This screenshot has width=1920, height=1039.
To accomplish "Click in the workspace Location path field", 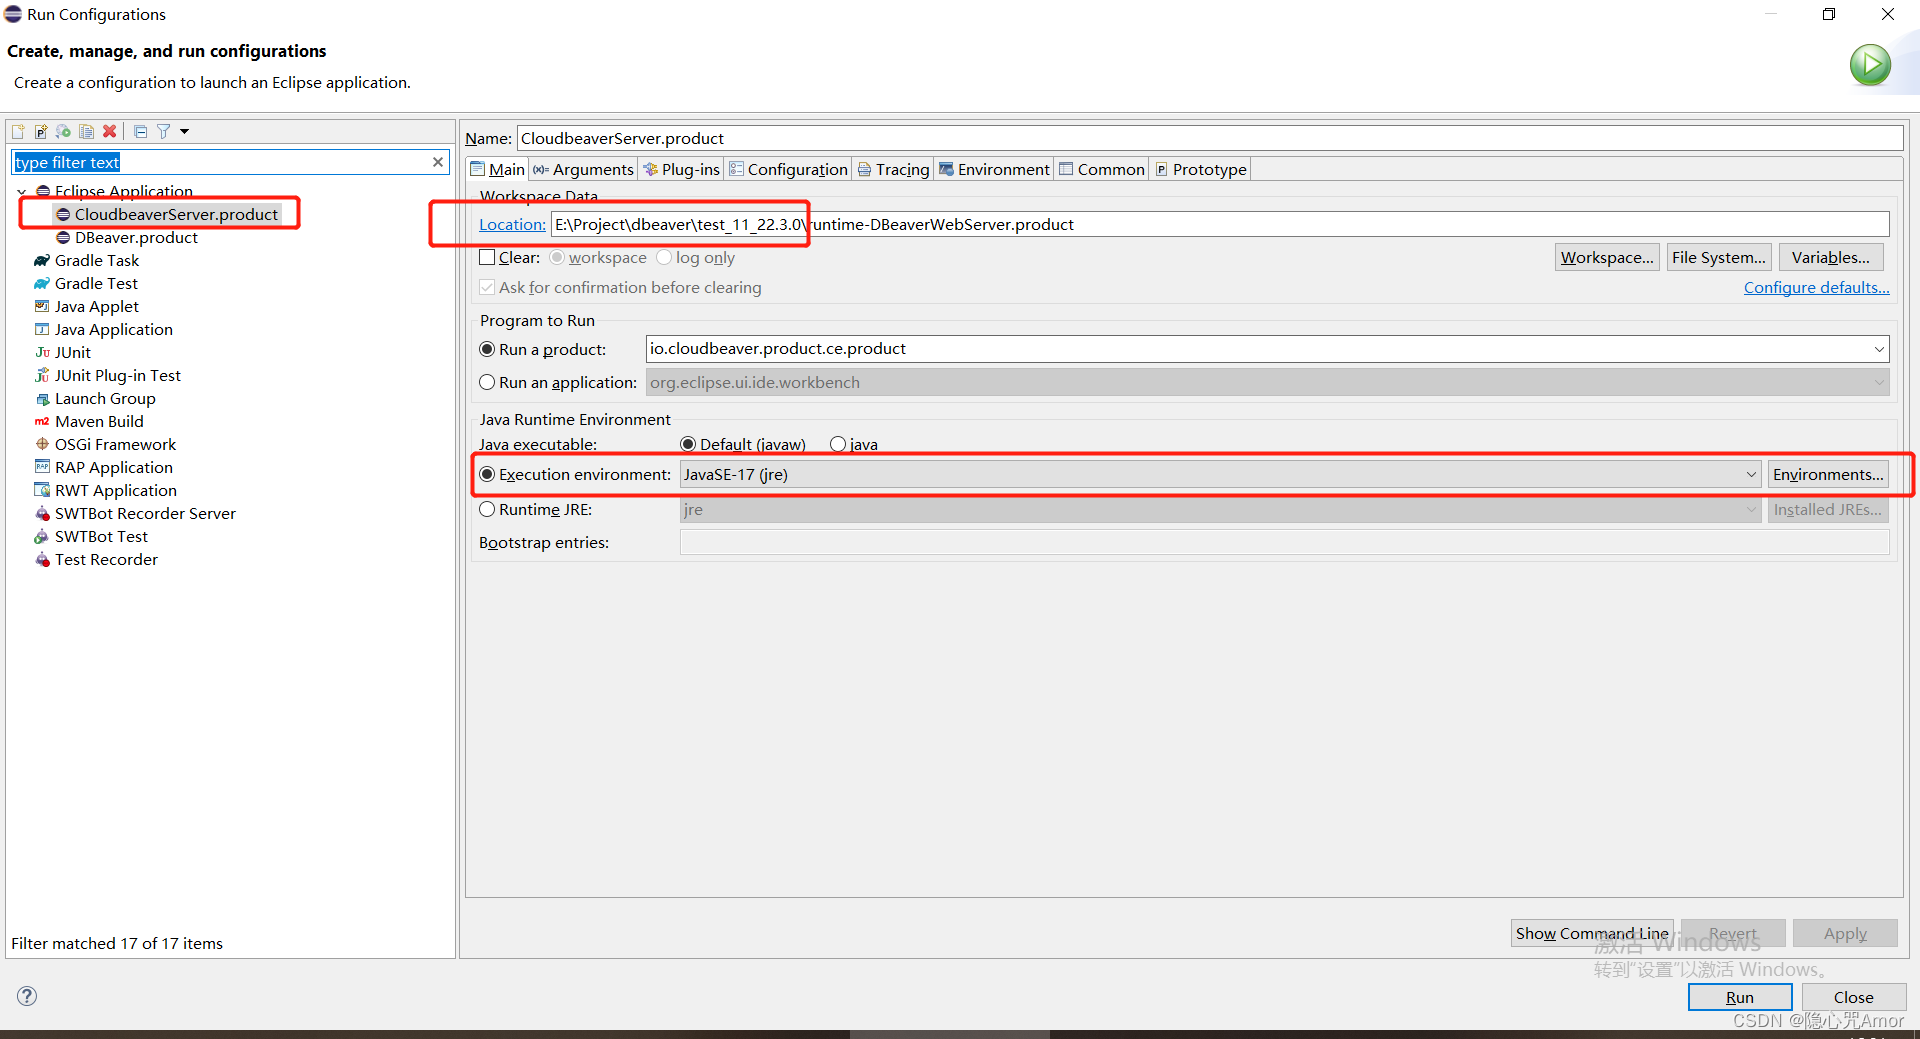I will point(1220,224).
